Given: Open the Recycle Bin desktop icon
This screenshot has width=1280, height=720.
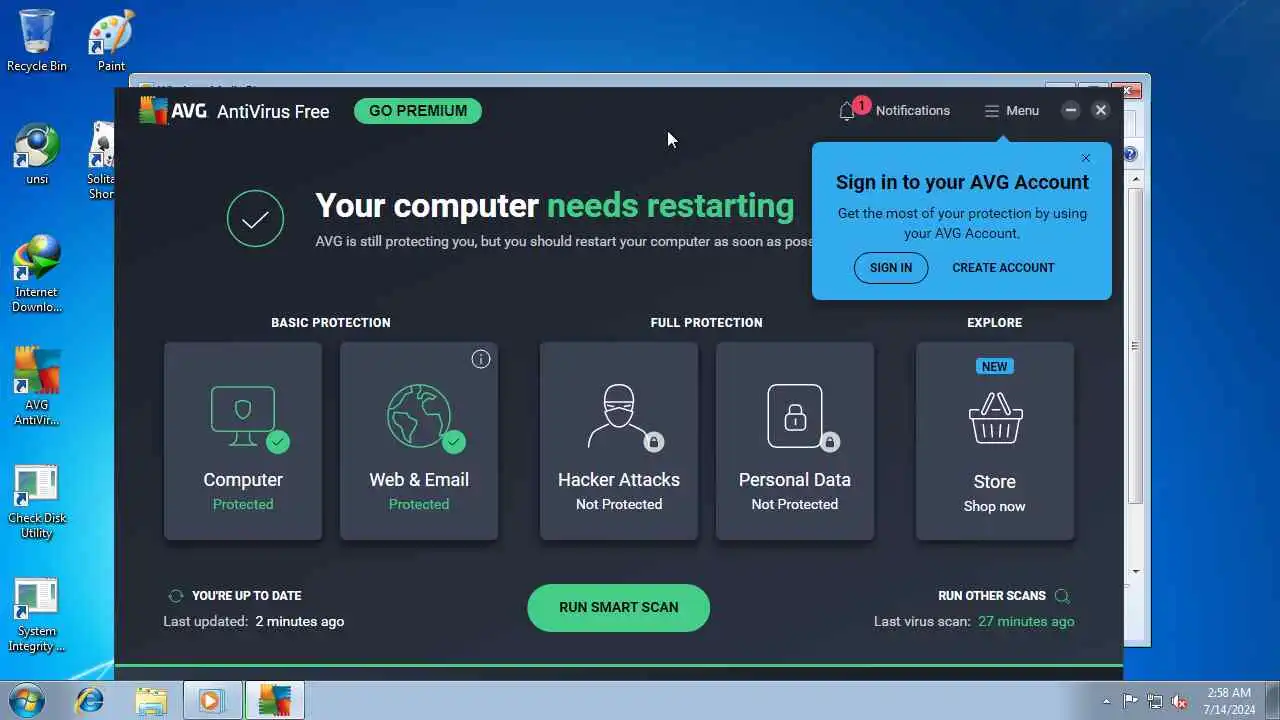Looking at the screenshot, I should [37, 41].
